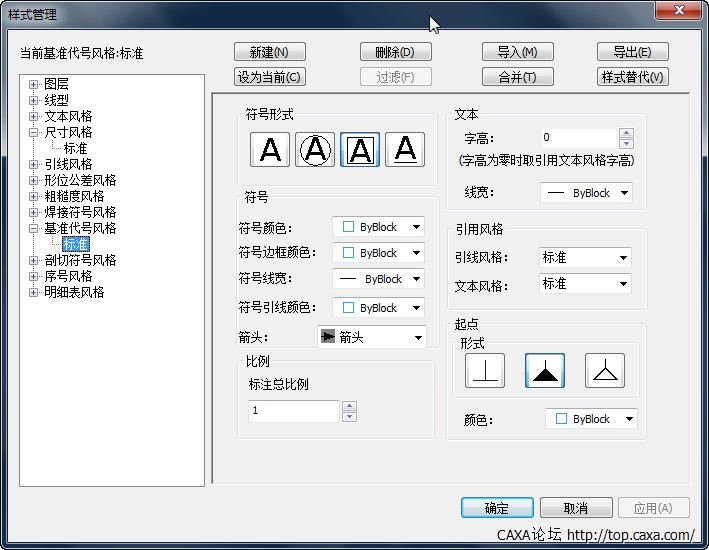Image resolution: width=709 pixels, height=550 pixels.
Task: Expand the 图层 tree node
Action: coord(34,85)
